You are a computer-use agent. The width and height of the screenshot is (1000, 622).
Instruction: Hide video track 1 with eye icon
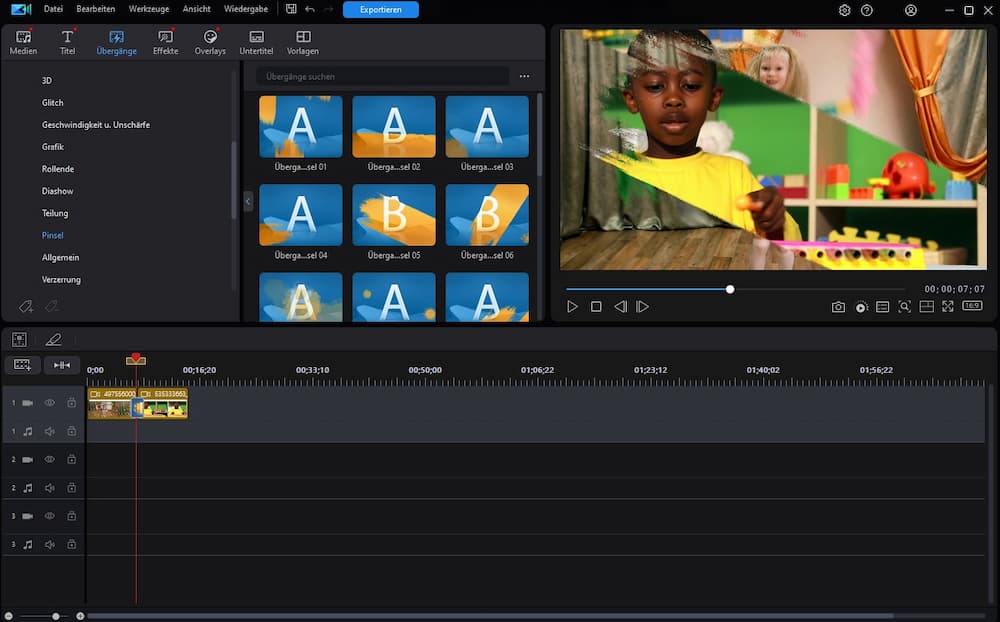pyautogui.click(x=50, y=403)
